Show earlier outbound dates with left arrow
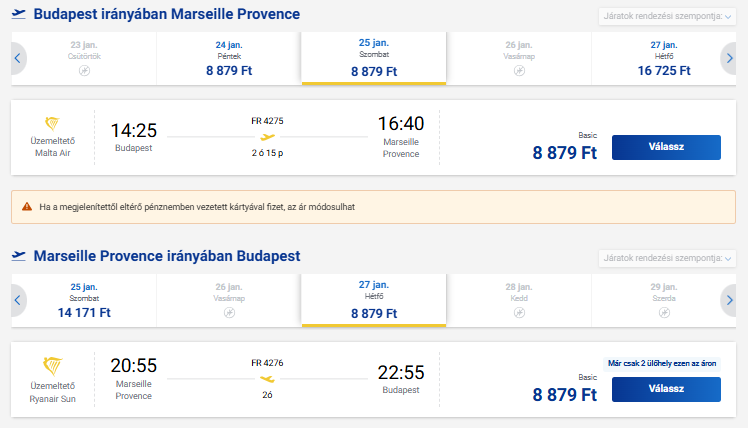This screenshot has height=428, width=748. 18,58
